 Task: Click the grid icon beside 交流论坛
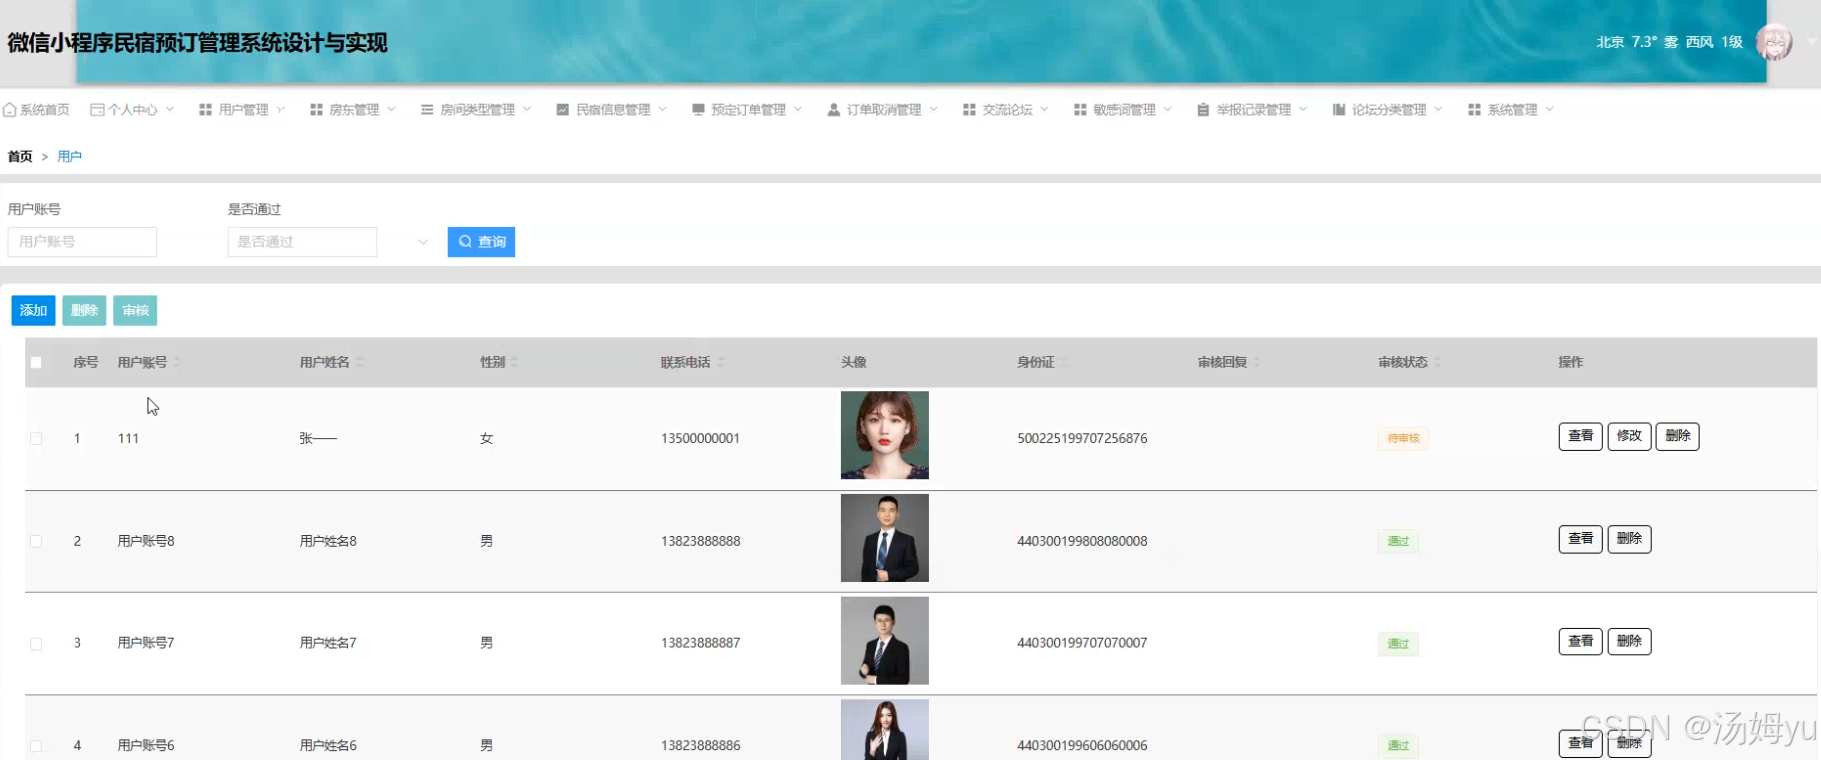(969, 110)
